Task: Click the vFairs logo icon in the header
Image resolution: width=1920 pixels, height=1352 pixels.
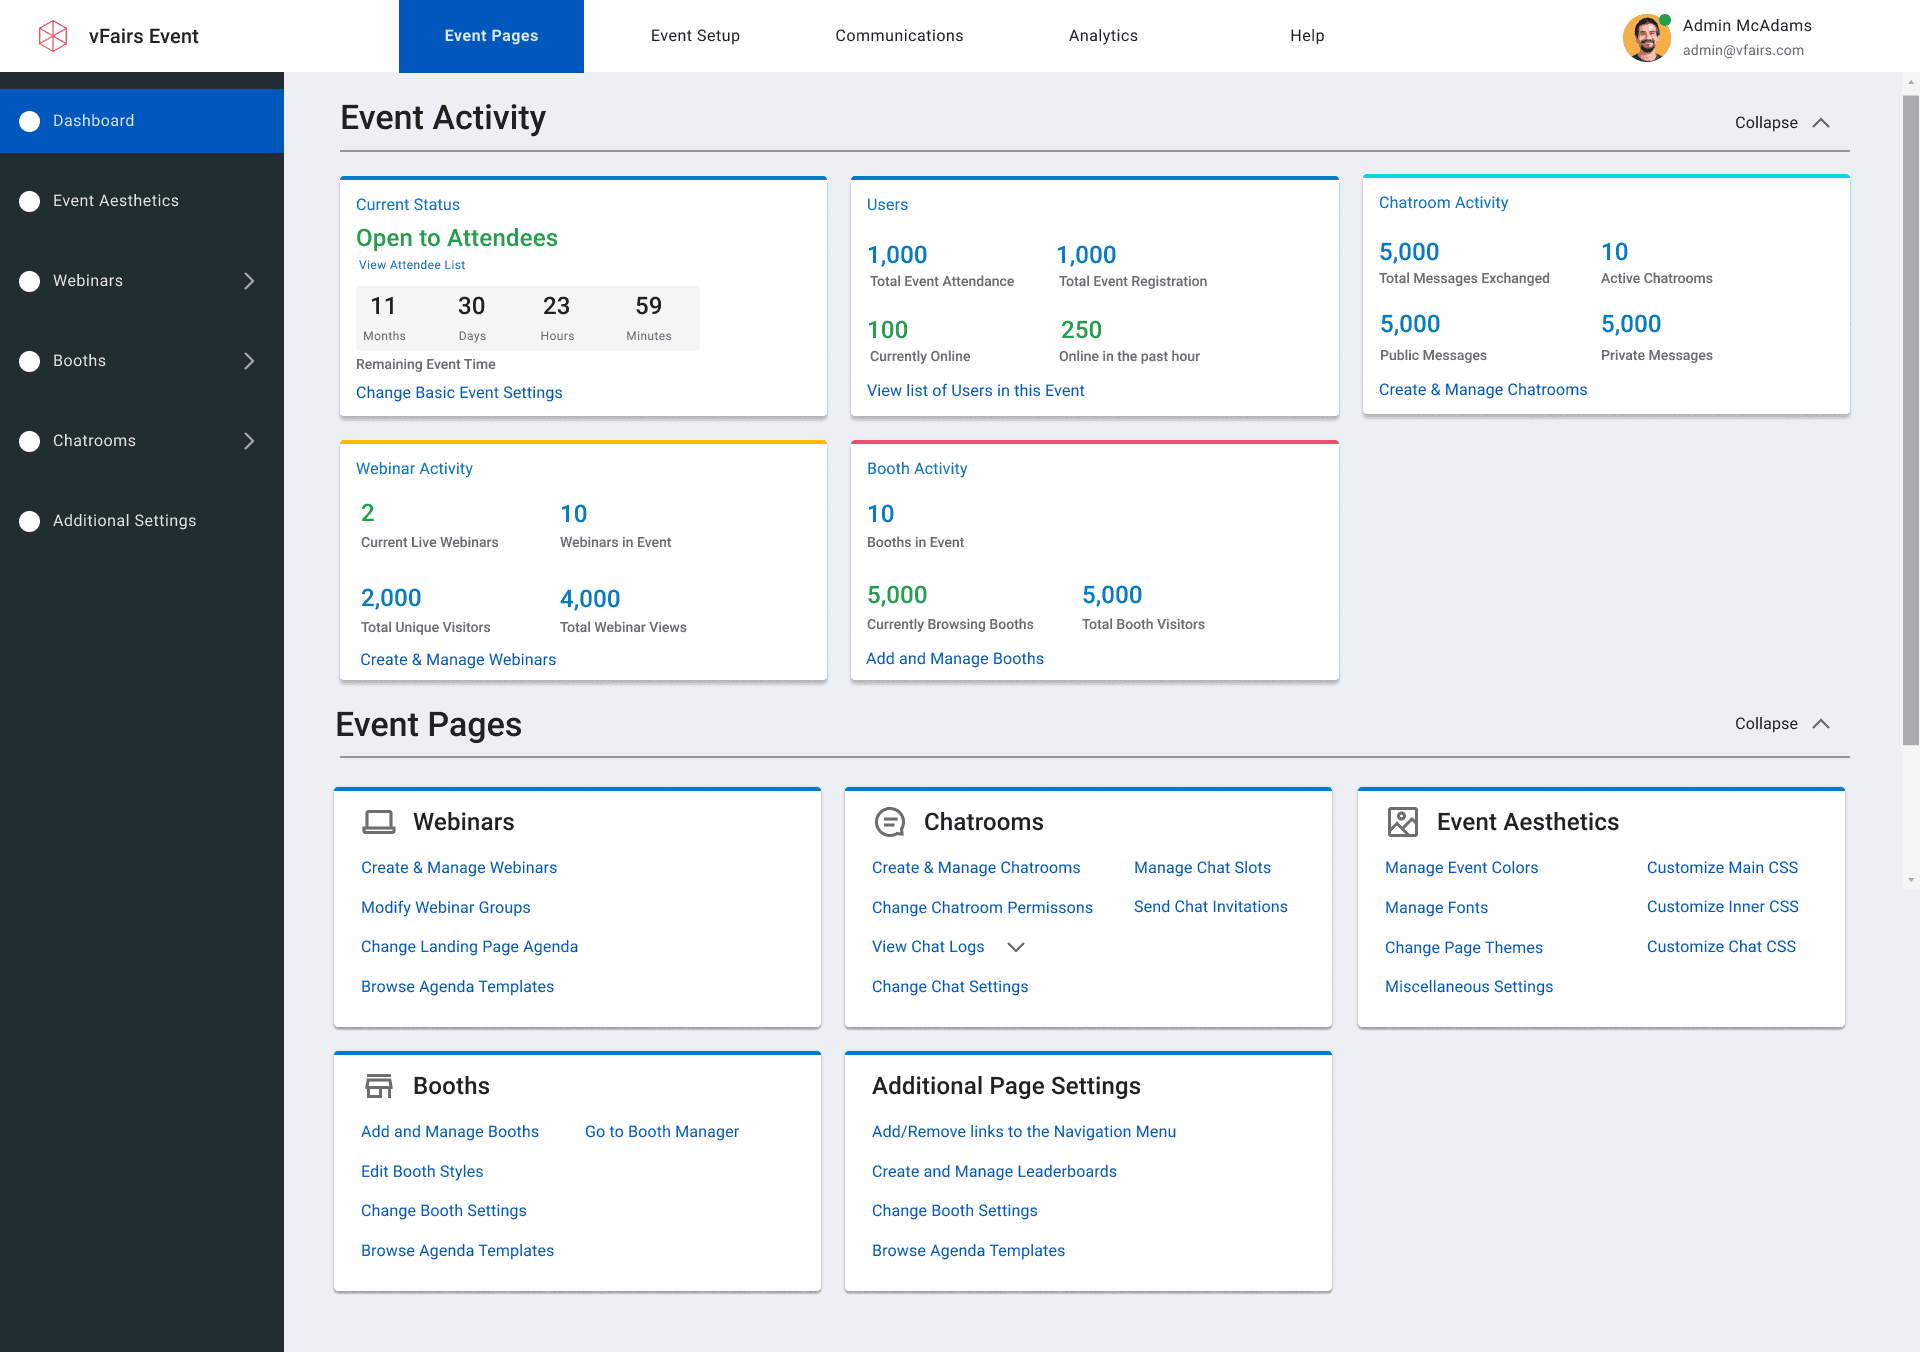Action: 54,36
